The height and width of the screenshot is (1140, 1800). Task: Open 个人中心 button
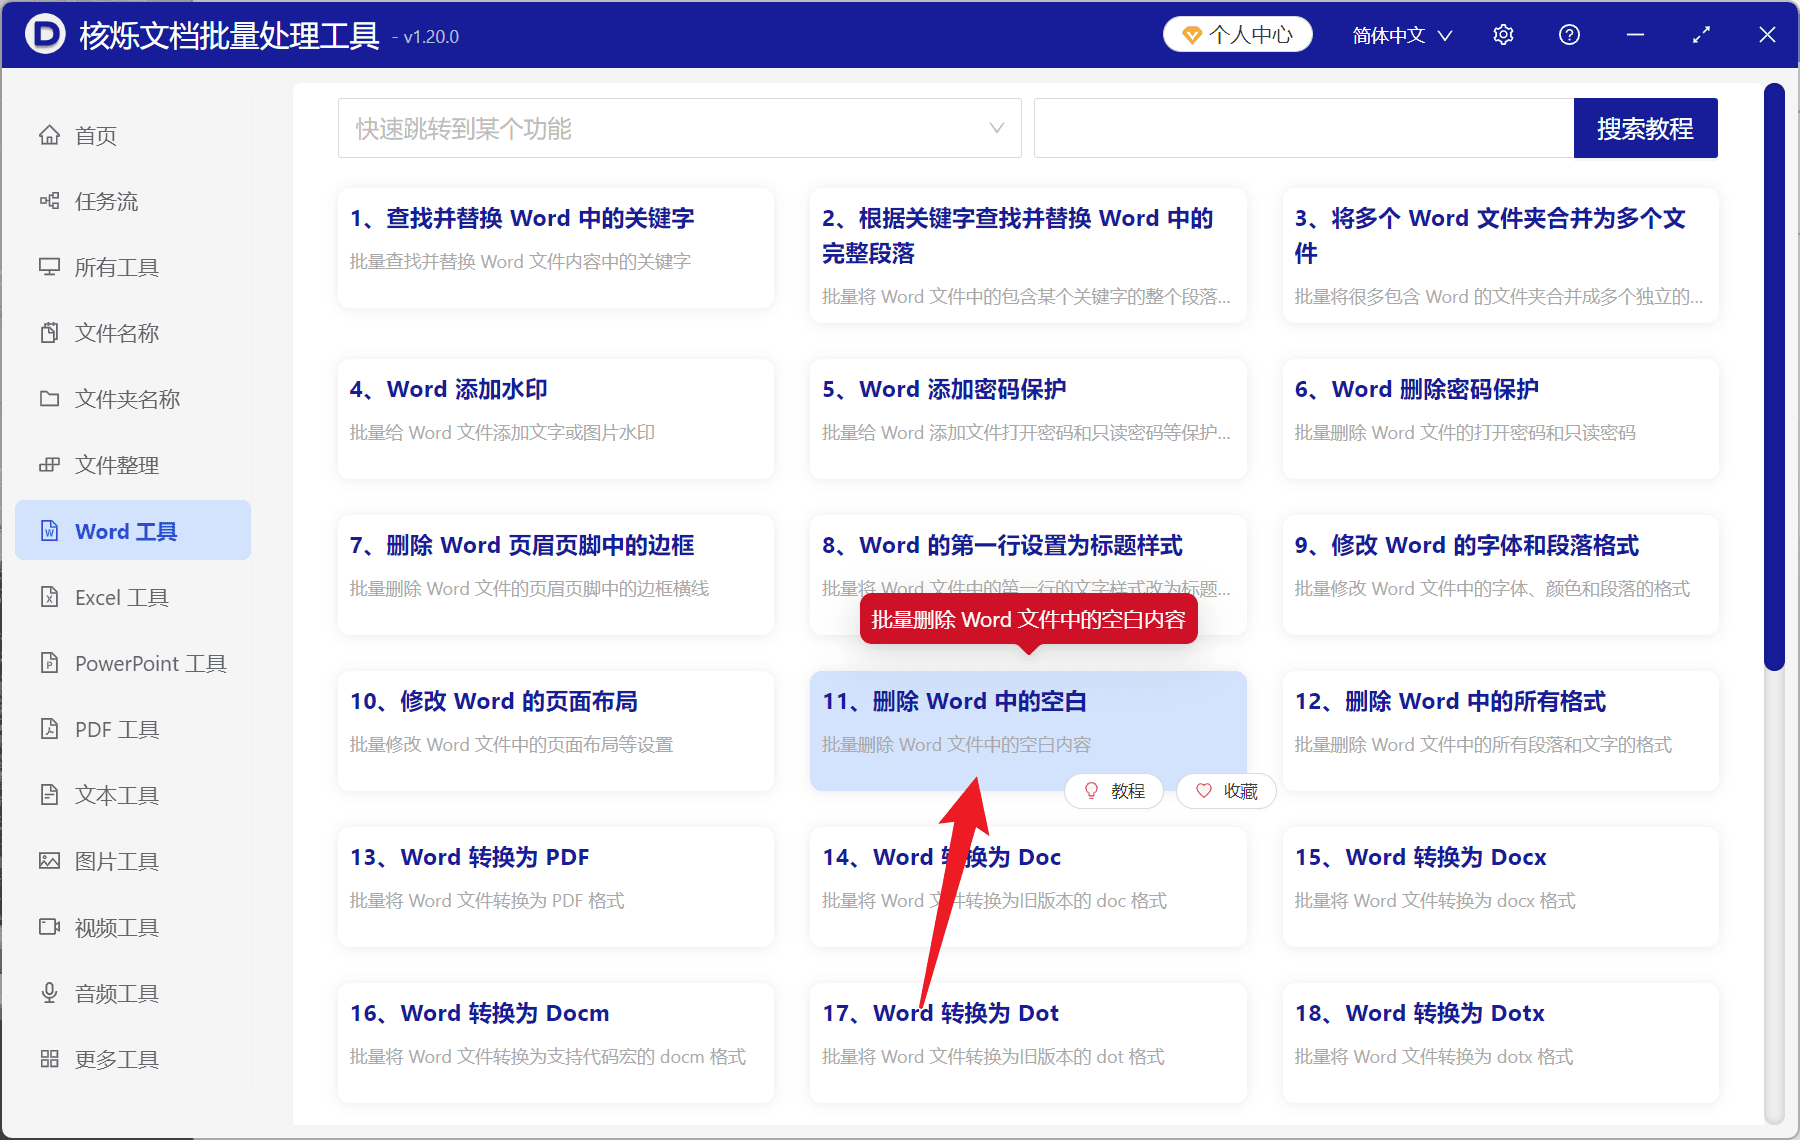click(1237, 35)
